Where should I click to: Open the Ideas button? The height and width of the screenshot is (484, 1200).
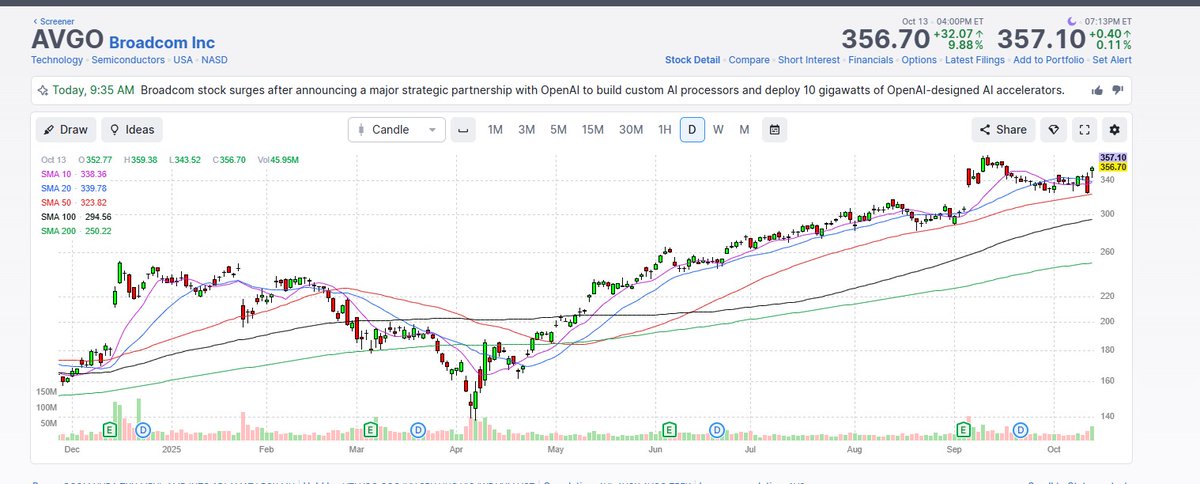tap(132, 129)
